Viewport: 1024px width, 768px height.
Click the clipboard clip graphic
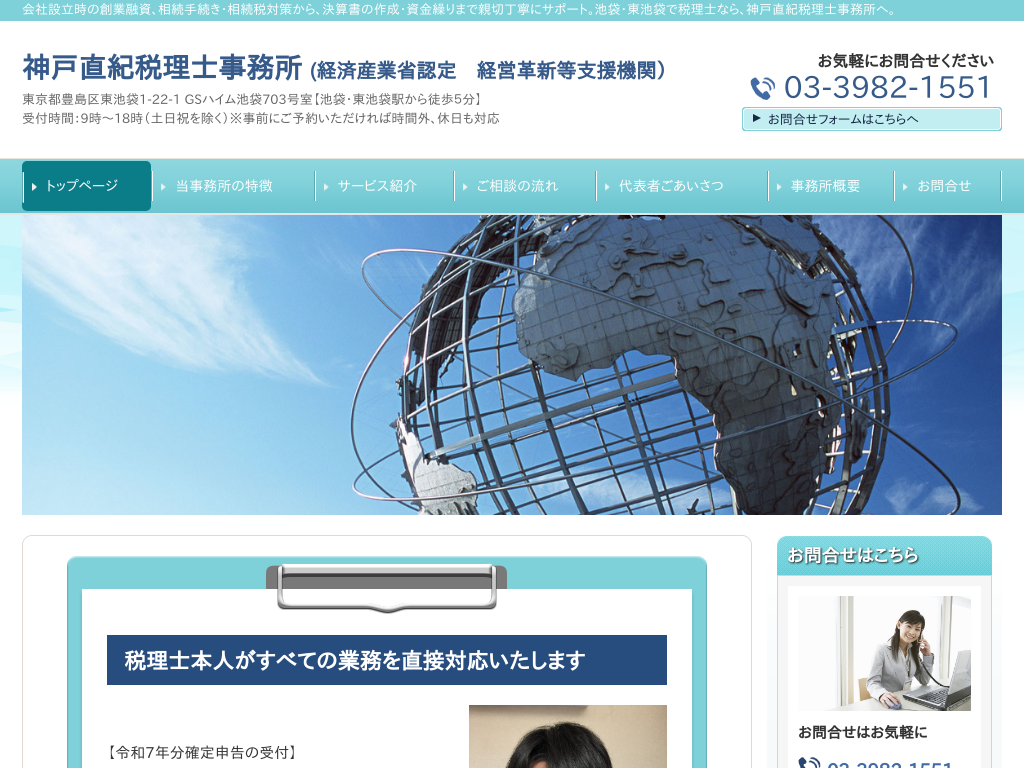[386, 586]
